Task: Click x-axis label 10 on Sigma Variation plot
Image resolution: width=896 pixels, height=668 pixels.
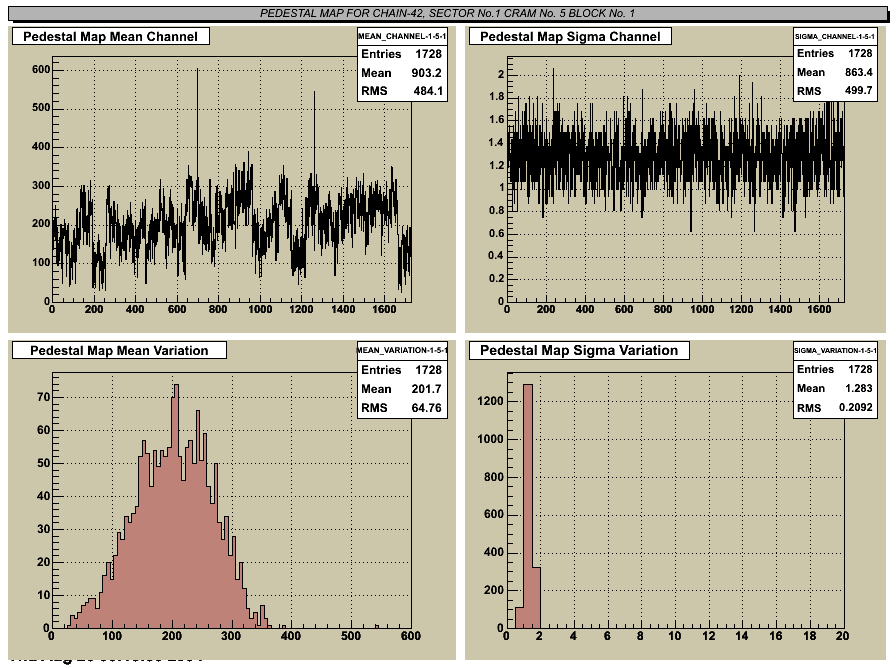Action: [675, 635]
